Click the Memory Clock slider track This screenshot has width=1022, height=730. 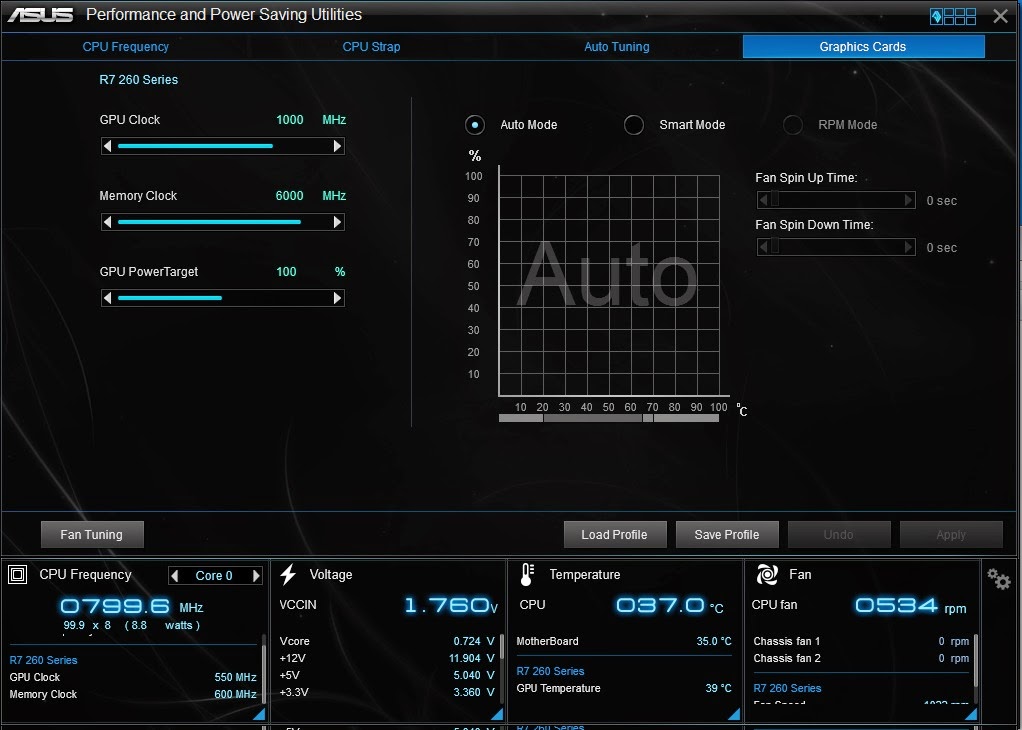coord(223,222)
